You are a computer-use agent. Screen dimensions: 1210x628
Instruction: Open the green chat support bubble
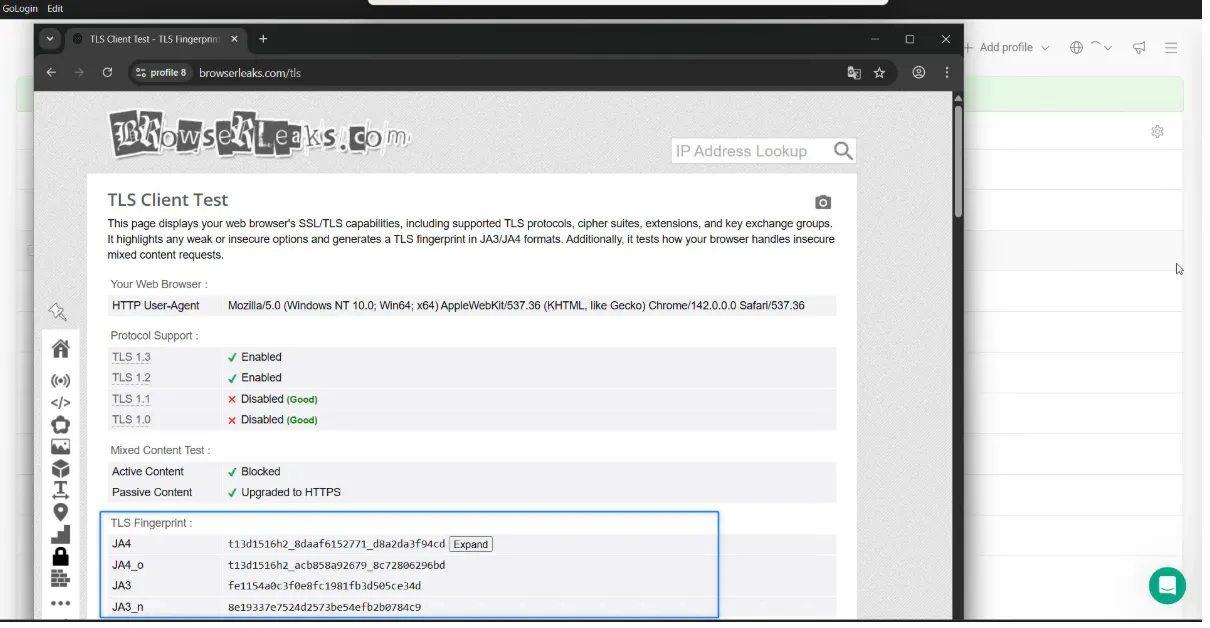pos(1167,585)
